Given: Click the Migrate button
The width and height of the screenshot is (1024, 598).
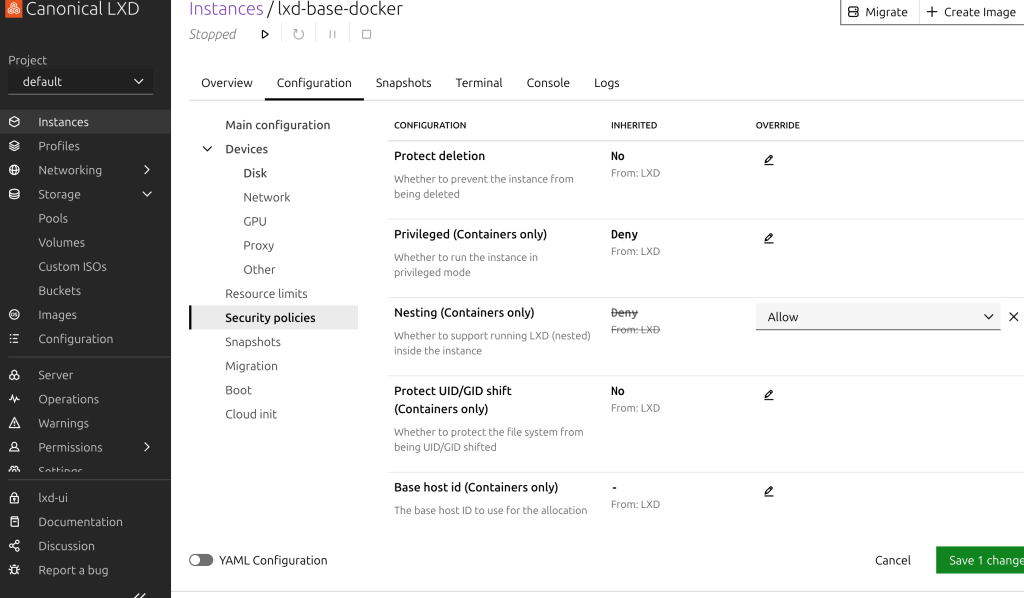Looking at the screenshot, I should coord(878,12).
